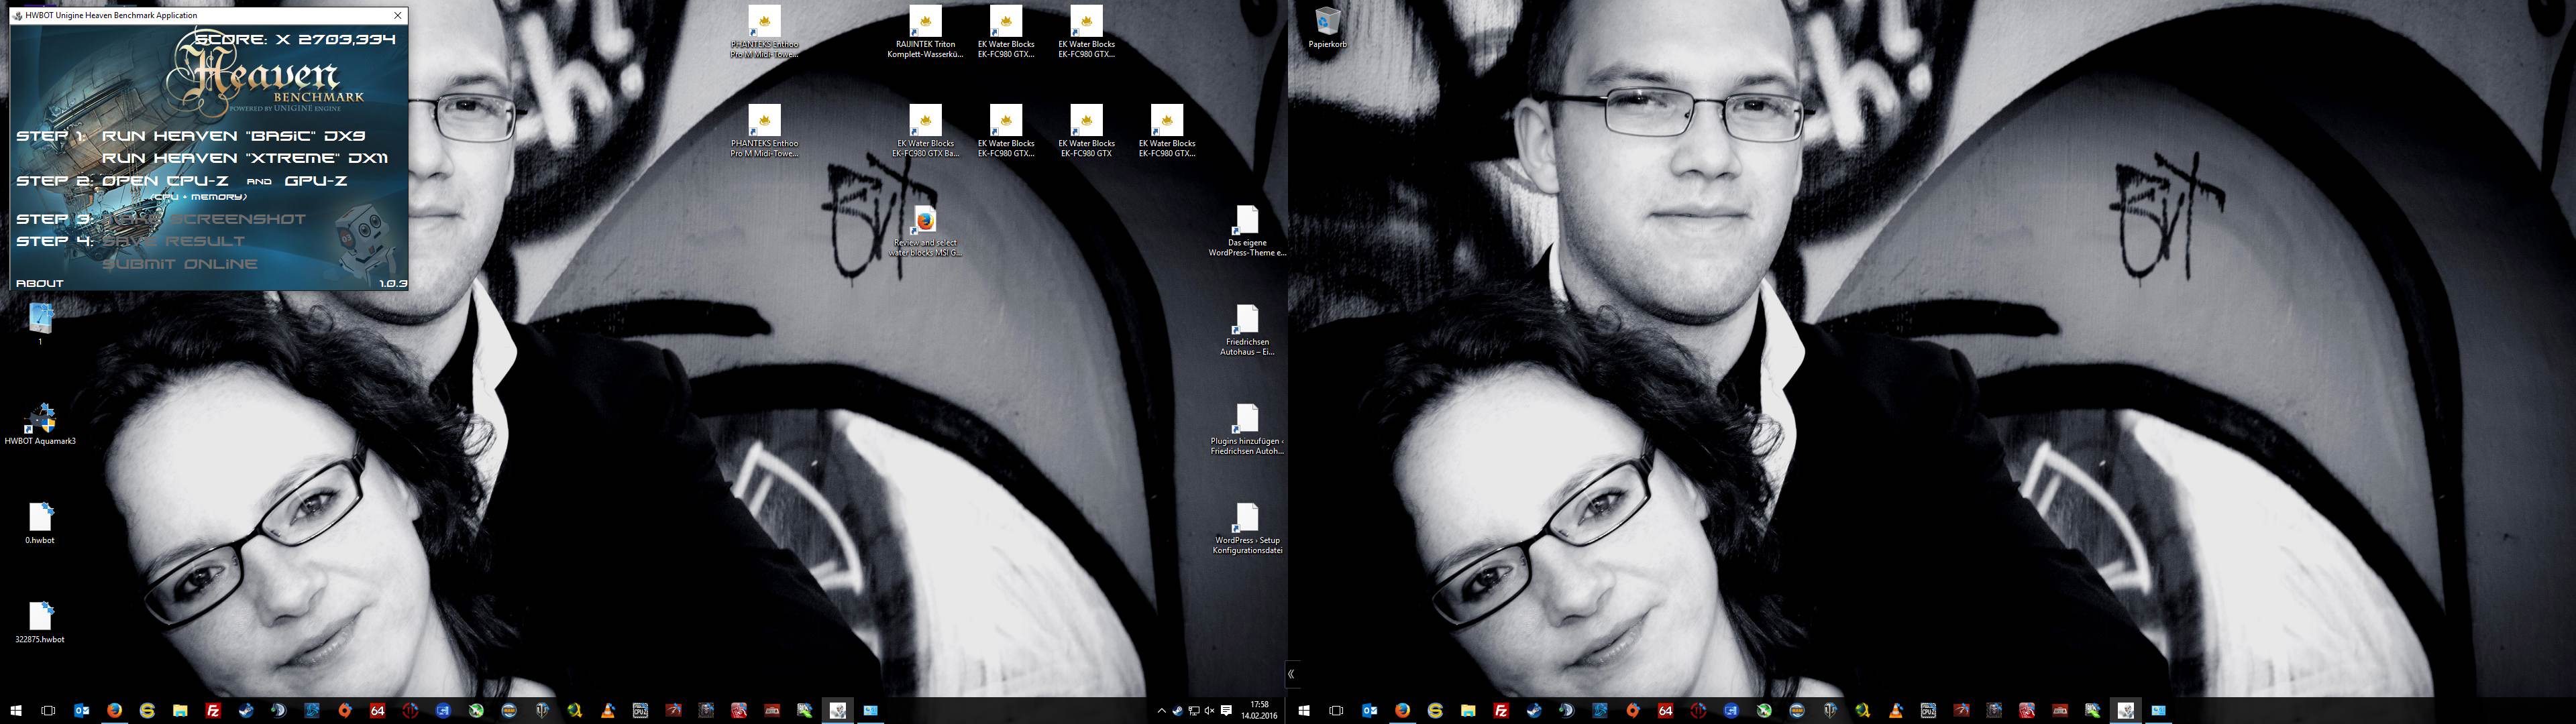
Task: Click the Steam icon in system tray
Action: tap(1177, 711)
